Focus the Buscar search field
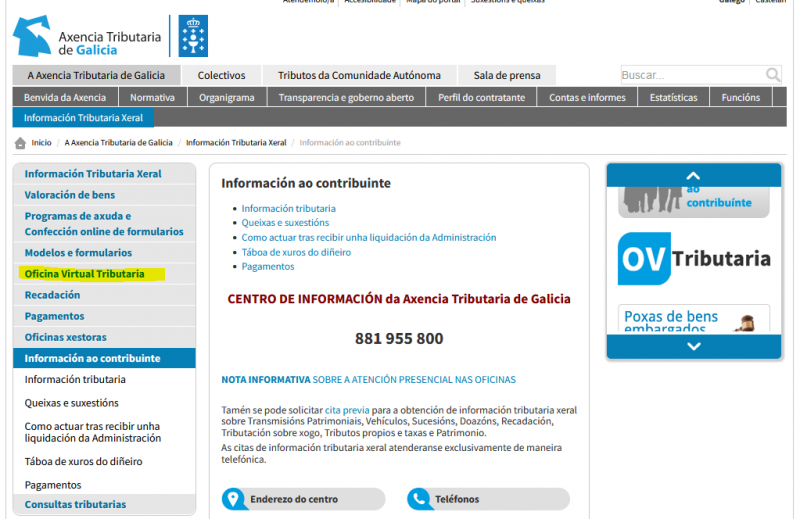 (x=693, y=75)
